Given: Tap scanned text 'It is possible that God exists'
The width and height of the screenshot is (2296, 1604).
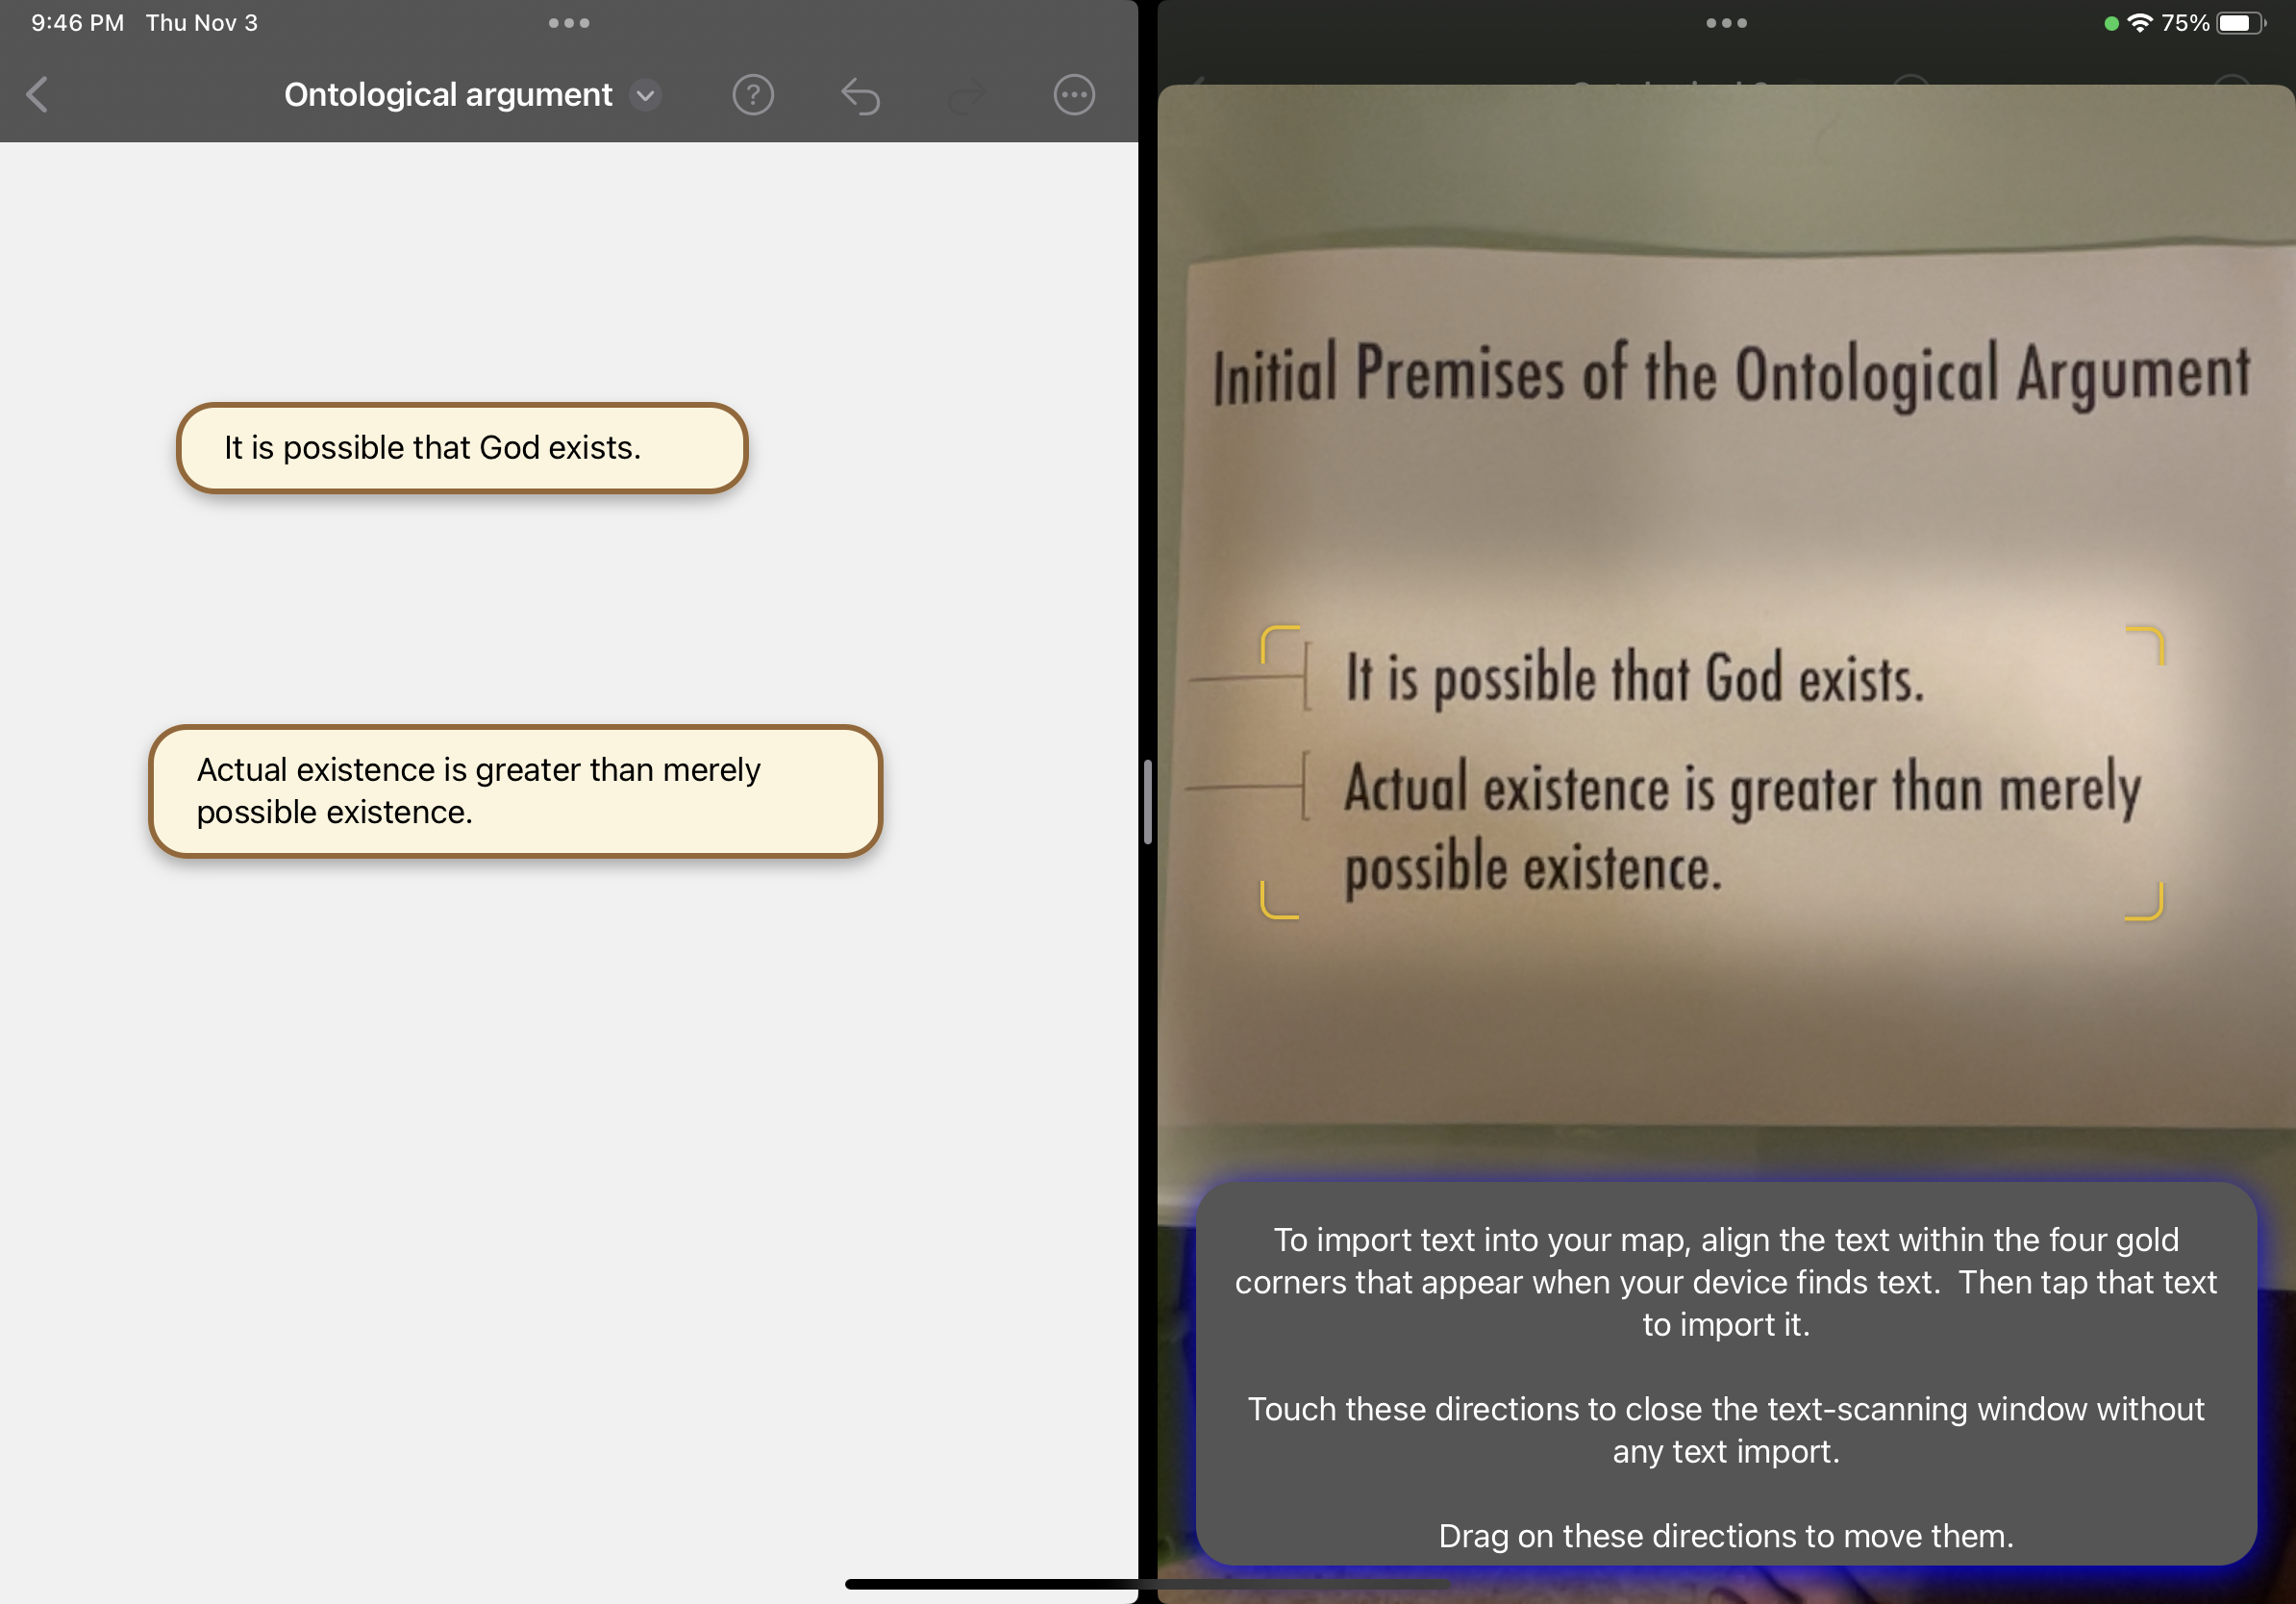Looking at the screenshot, I should (x=1634, y=679).
